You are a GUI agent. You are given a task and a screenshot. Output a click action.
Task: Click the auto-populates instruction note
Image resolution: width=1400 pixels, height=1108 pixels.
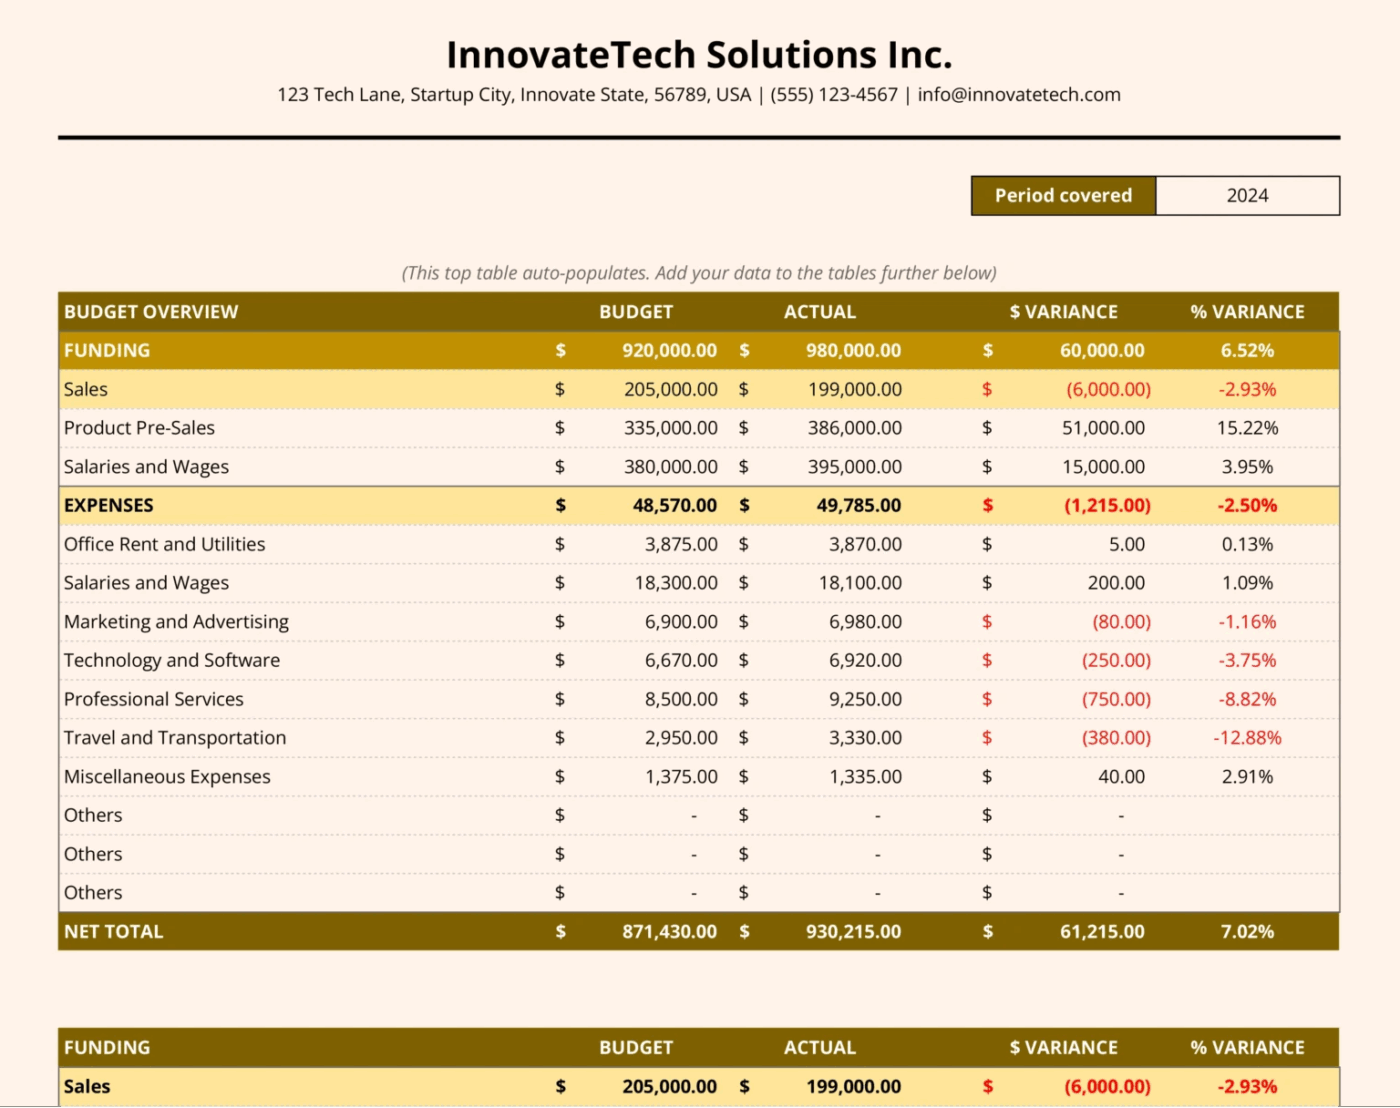tap(699, 273)
